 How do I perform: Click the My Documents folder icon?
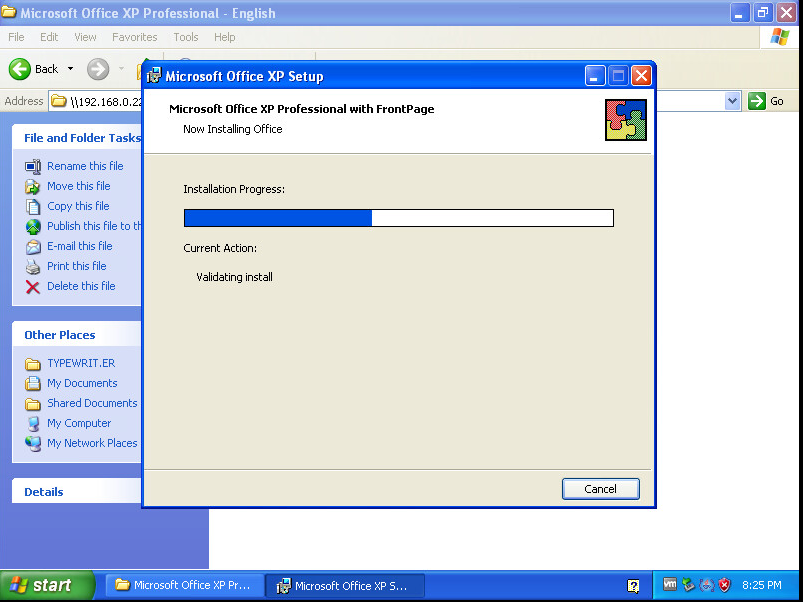pos(33,383)
